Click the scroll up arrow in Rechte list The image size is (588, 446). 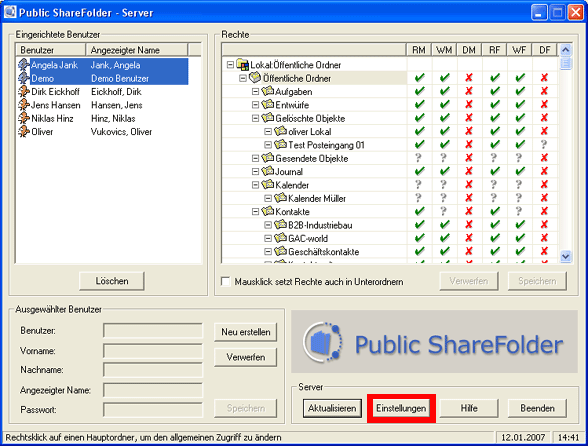(566, 50)
